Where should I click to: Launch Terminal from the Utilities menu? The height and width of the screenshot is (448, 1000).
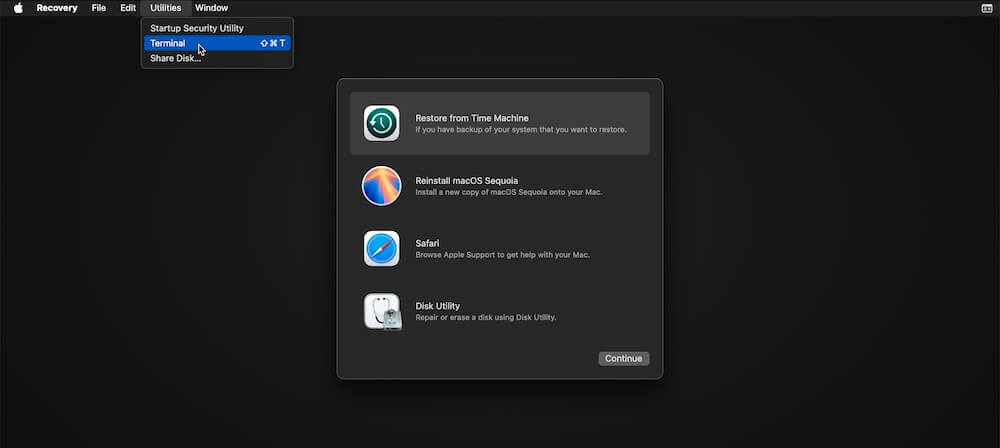217,43
